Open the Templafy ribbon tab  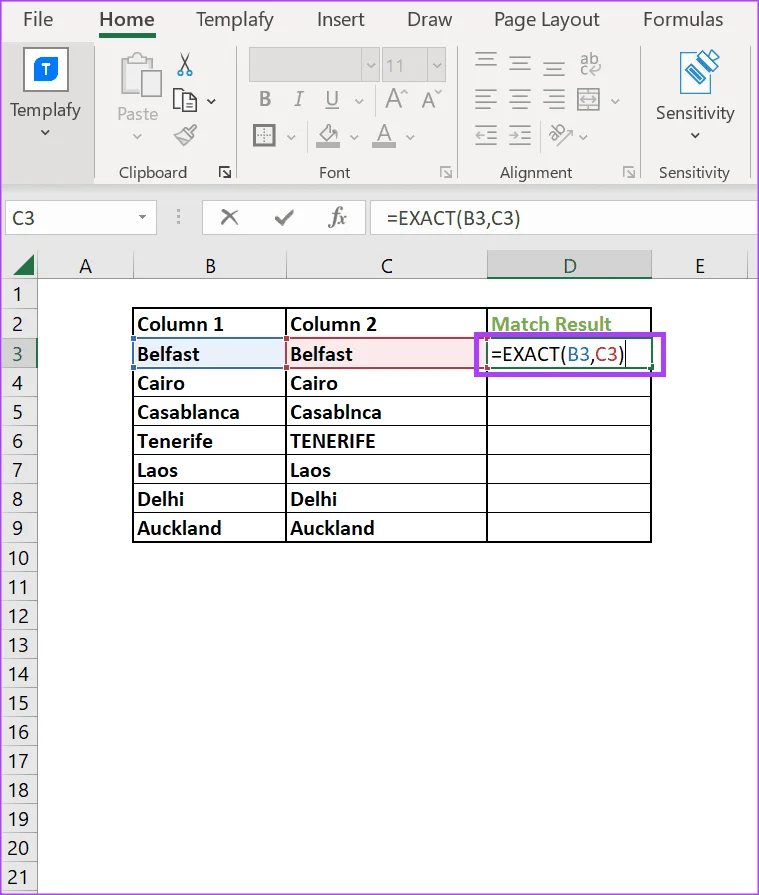(235, 19)
